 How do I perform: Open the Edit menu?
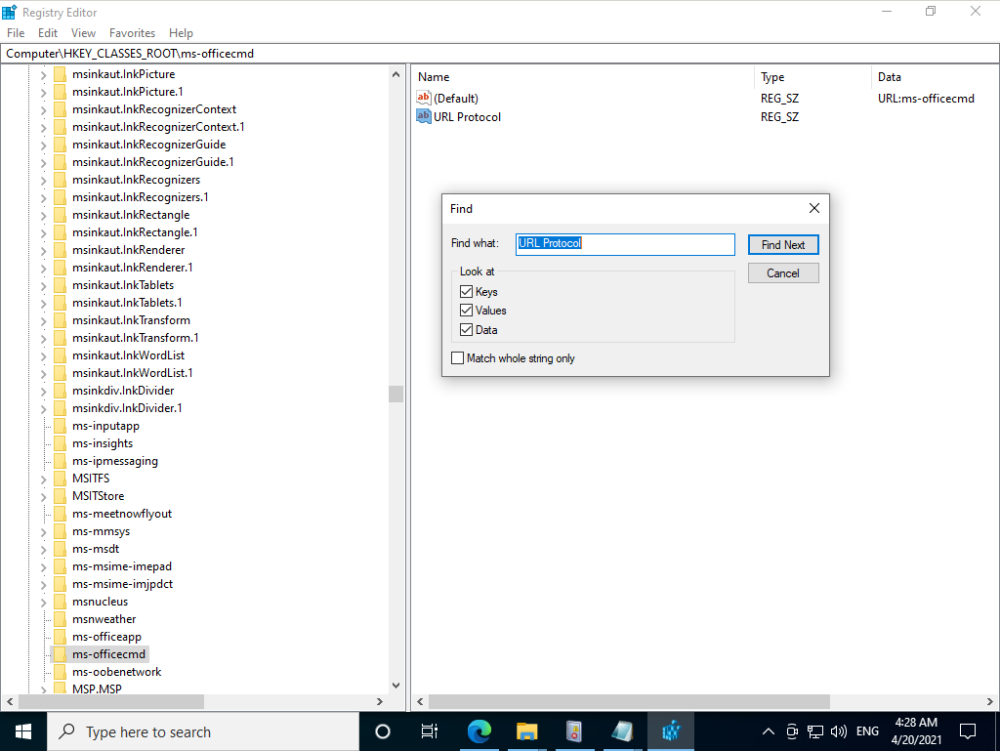(x=48, y=33)
